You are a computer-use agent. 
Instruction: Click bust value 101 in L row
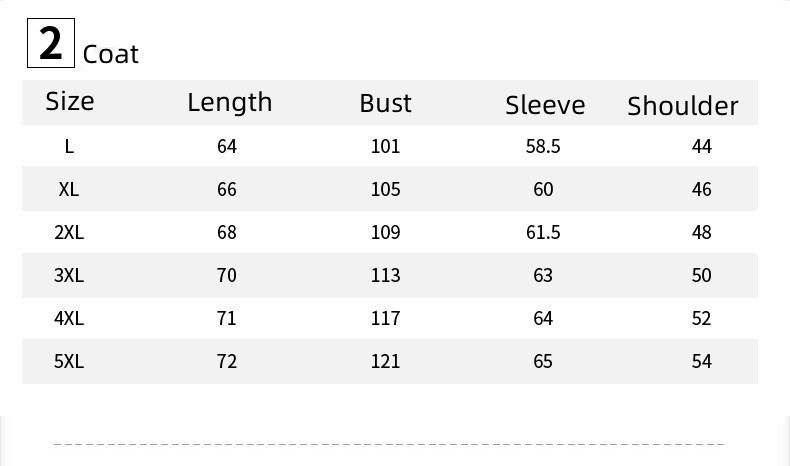point(385,146)
